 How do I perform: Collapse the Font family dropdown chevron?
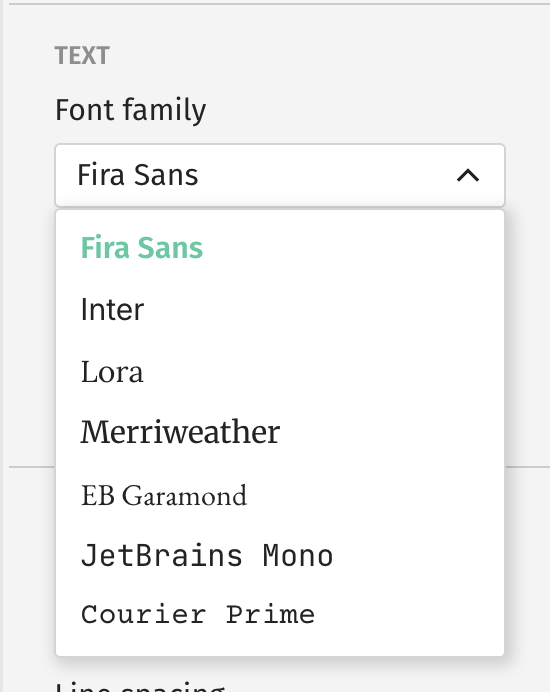[468, 176]
